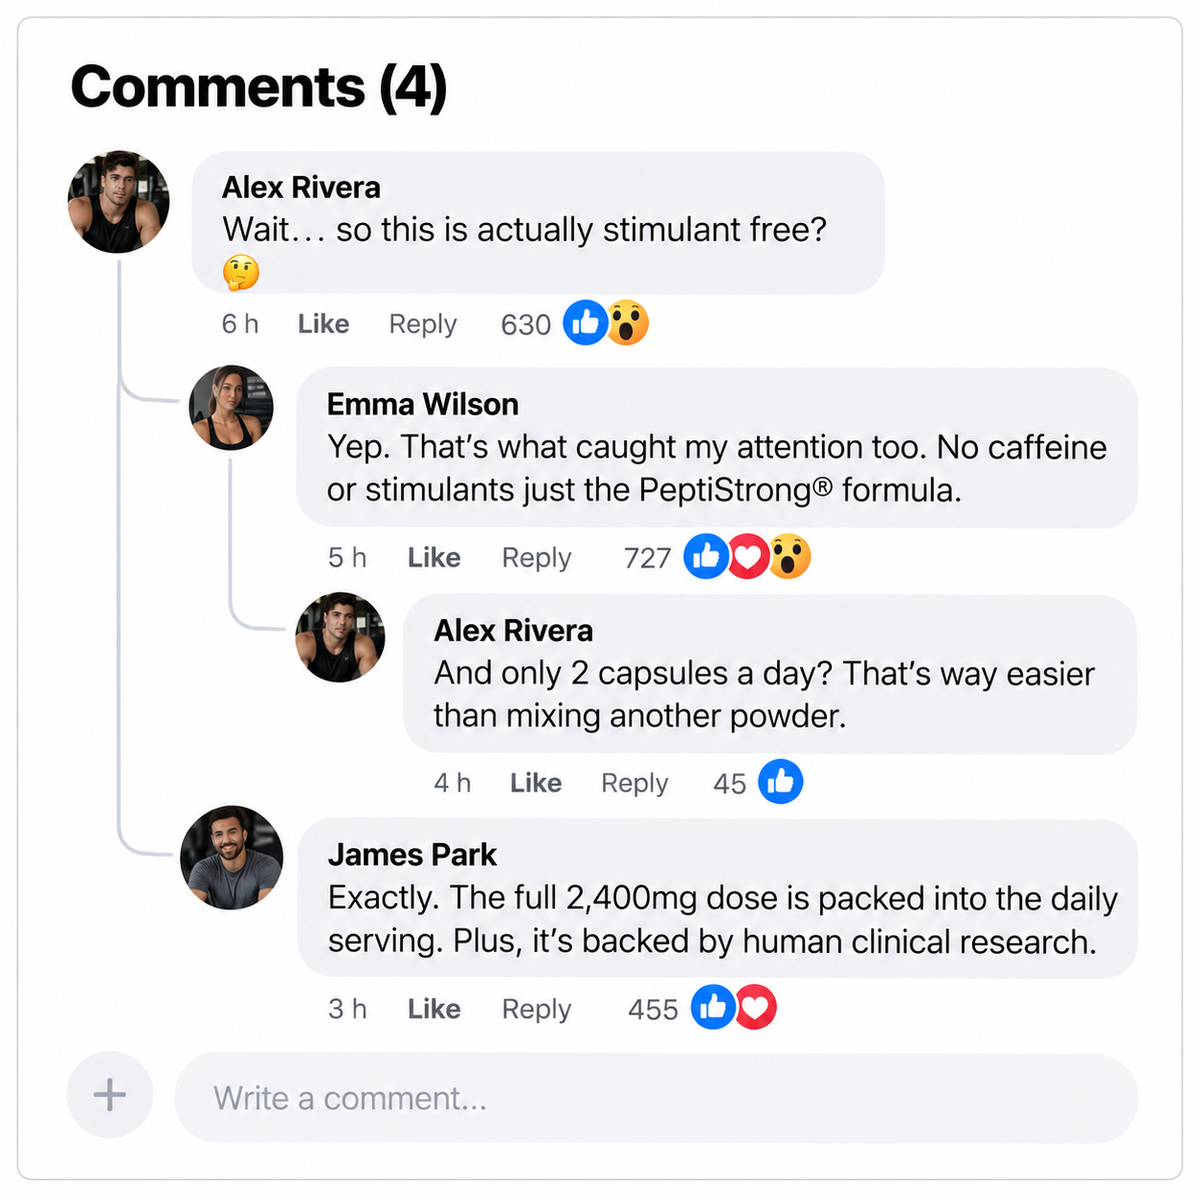The image size is (1200, 1200).
Task: Like Emma Wilson's comment
Action: (434, 557)
